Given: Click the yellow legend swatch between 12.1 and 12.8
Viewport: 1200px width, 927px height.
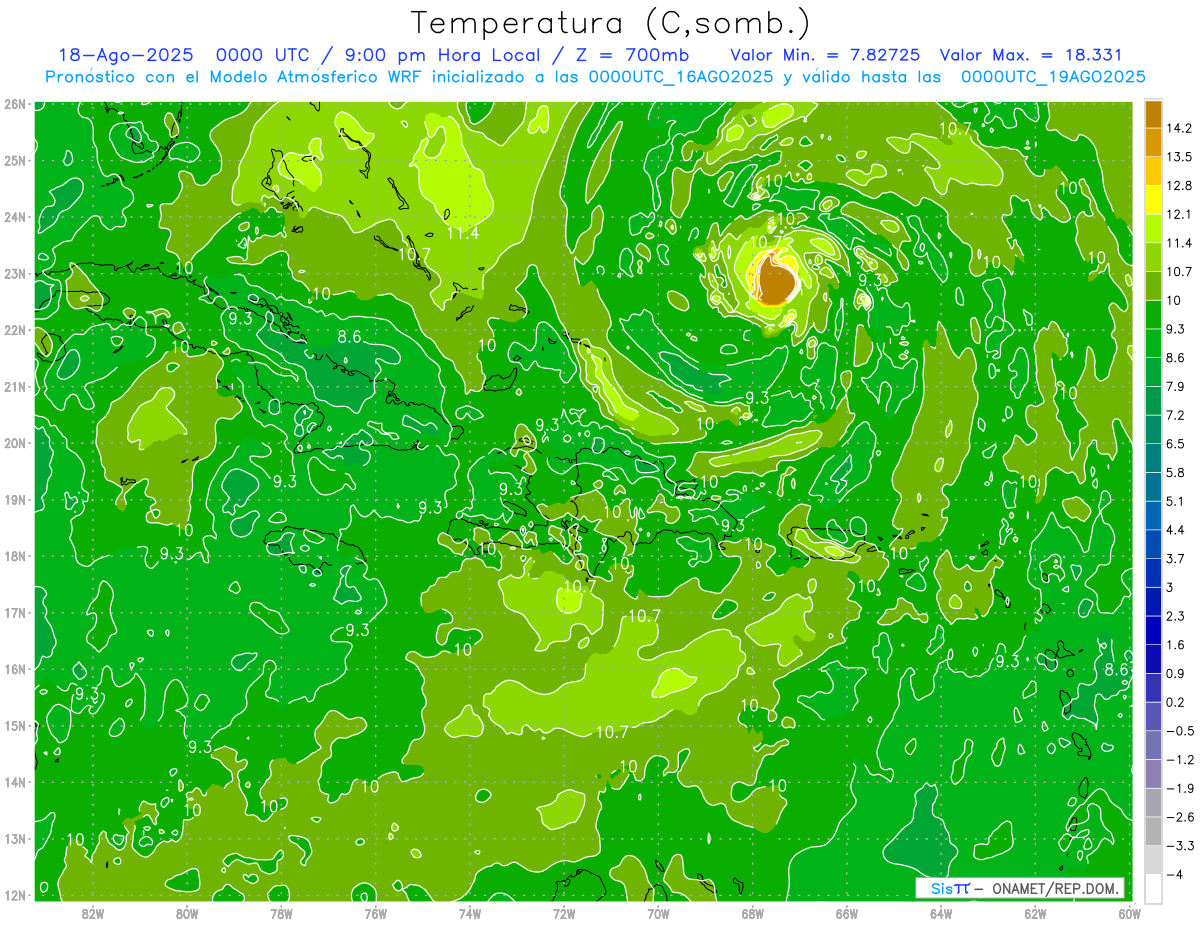Looking at the screenshot, I should pyautogui.click(x=1153, y=199).
